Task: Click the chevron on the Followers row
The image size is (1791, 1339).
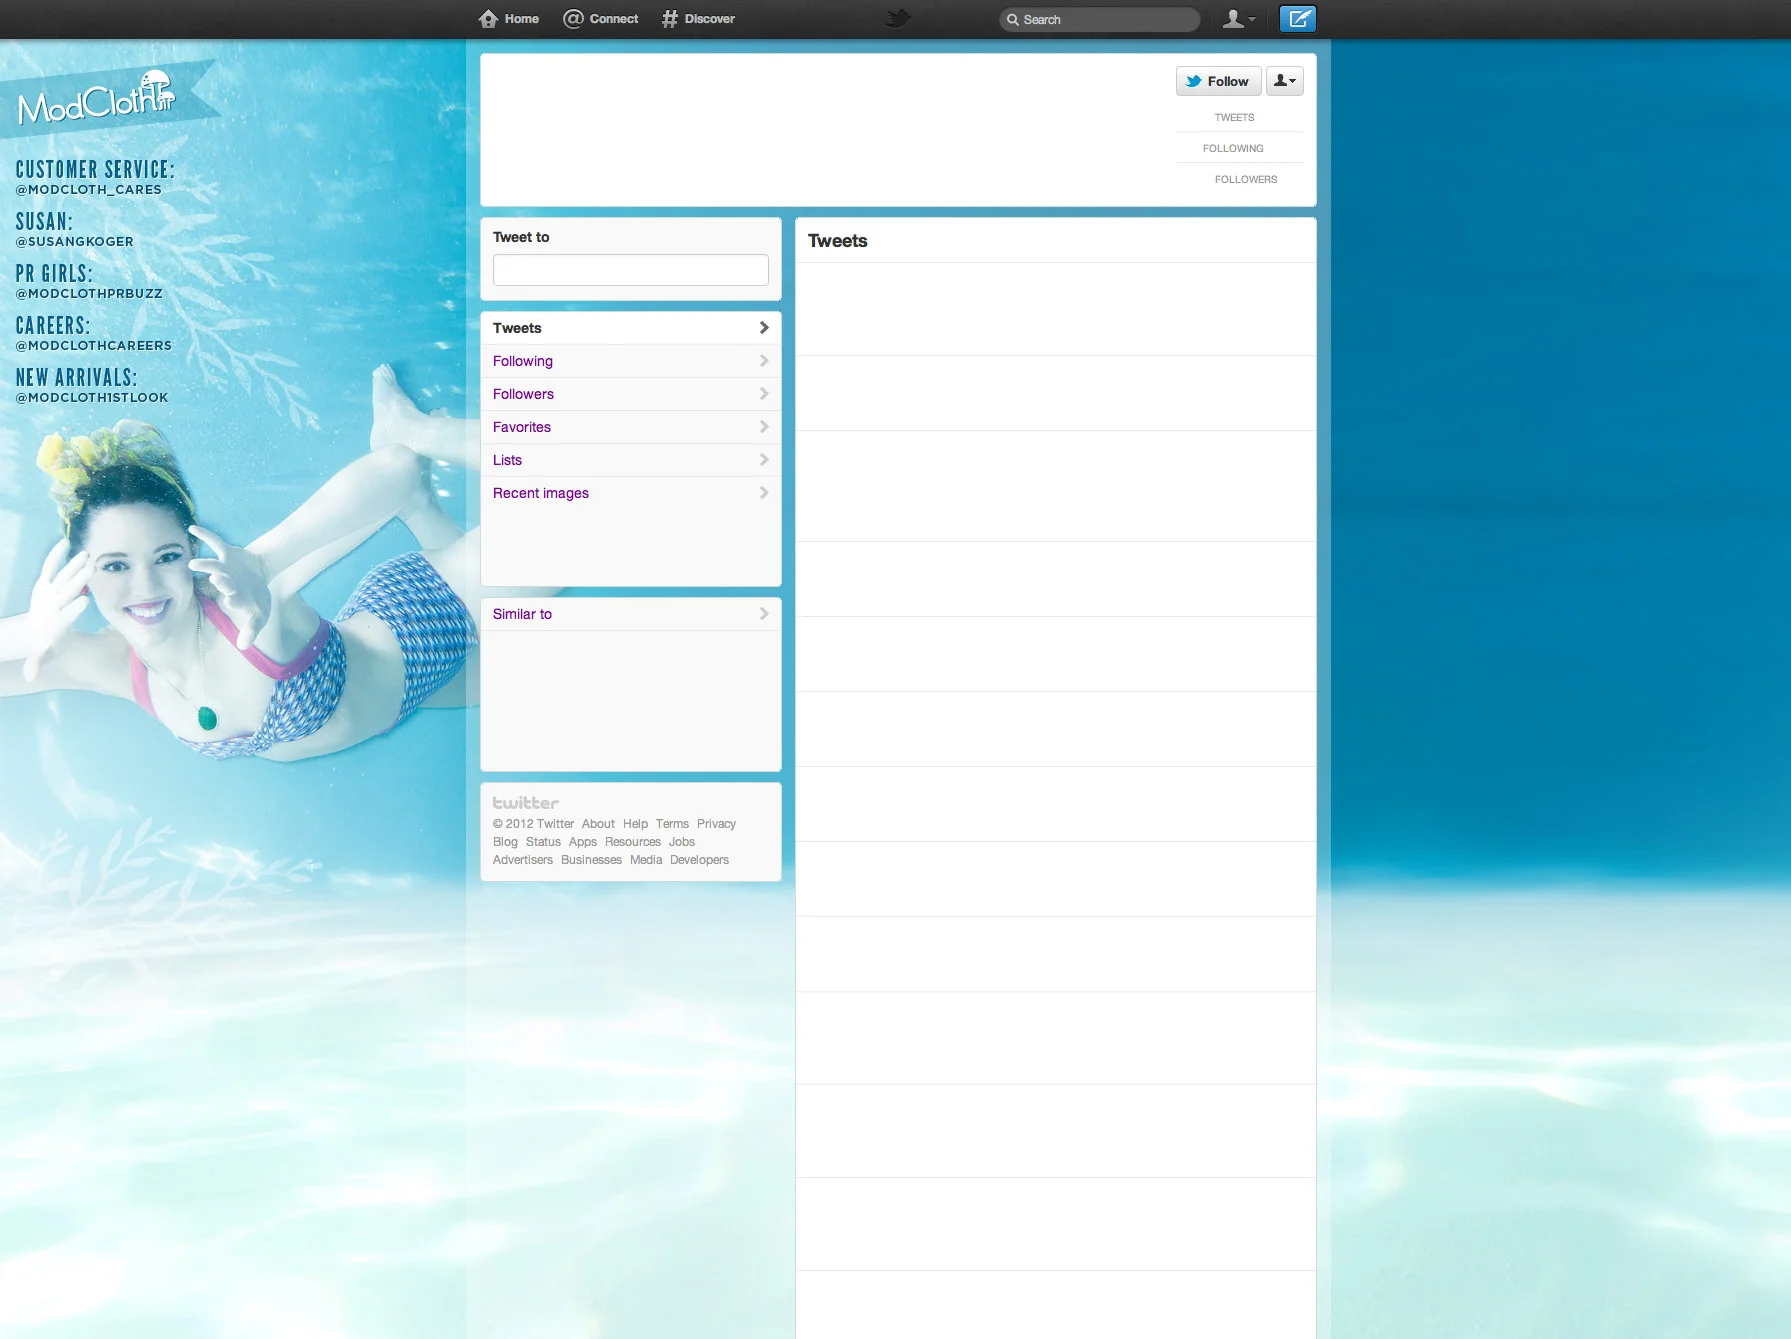Action: (x=764, y=394)
